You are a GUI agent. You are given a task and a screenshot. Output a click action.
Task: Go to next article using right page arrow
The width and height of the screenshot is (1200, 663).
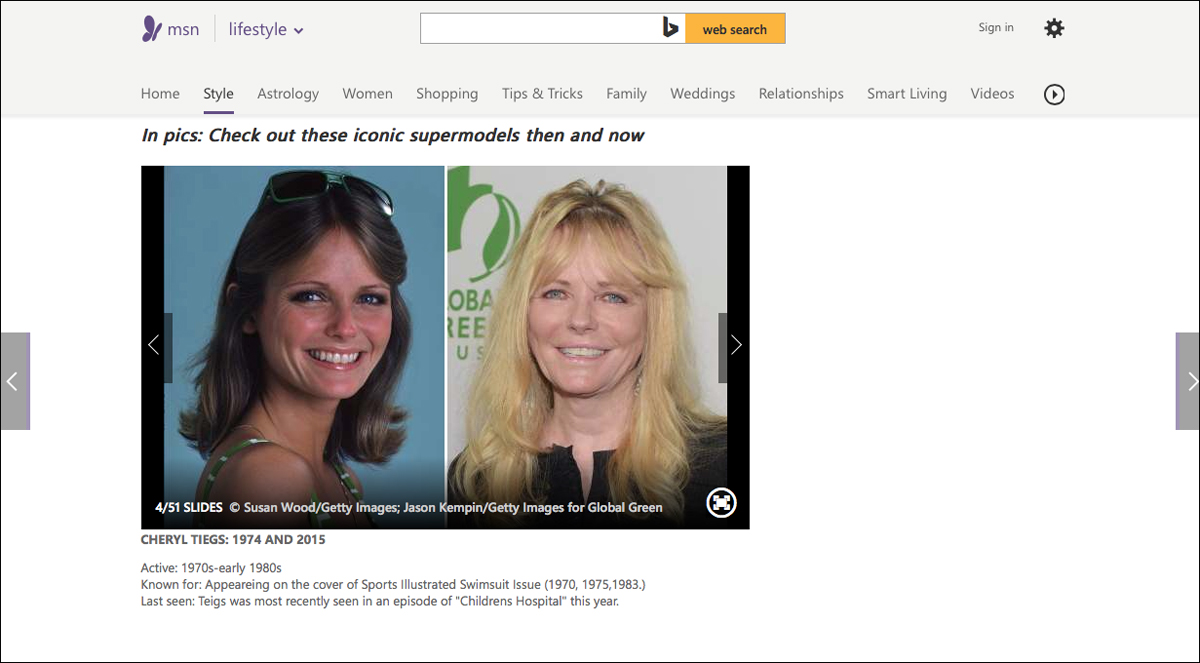(x=1188, y=381)
